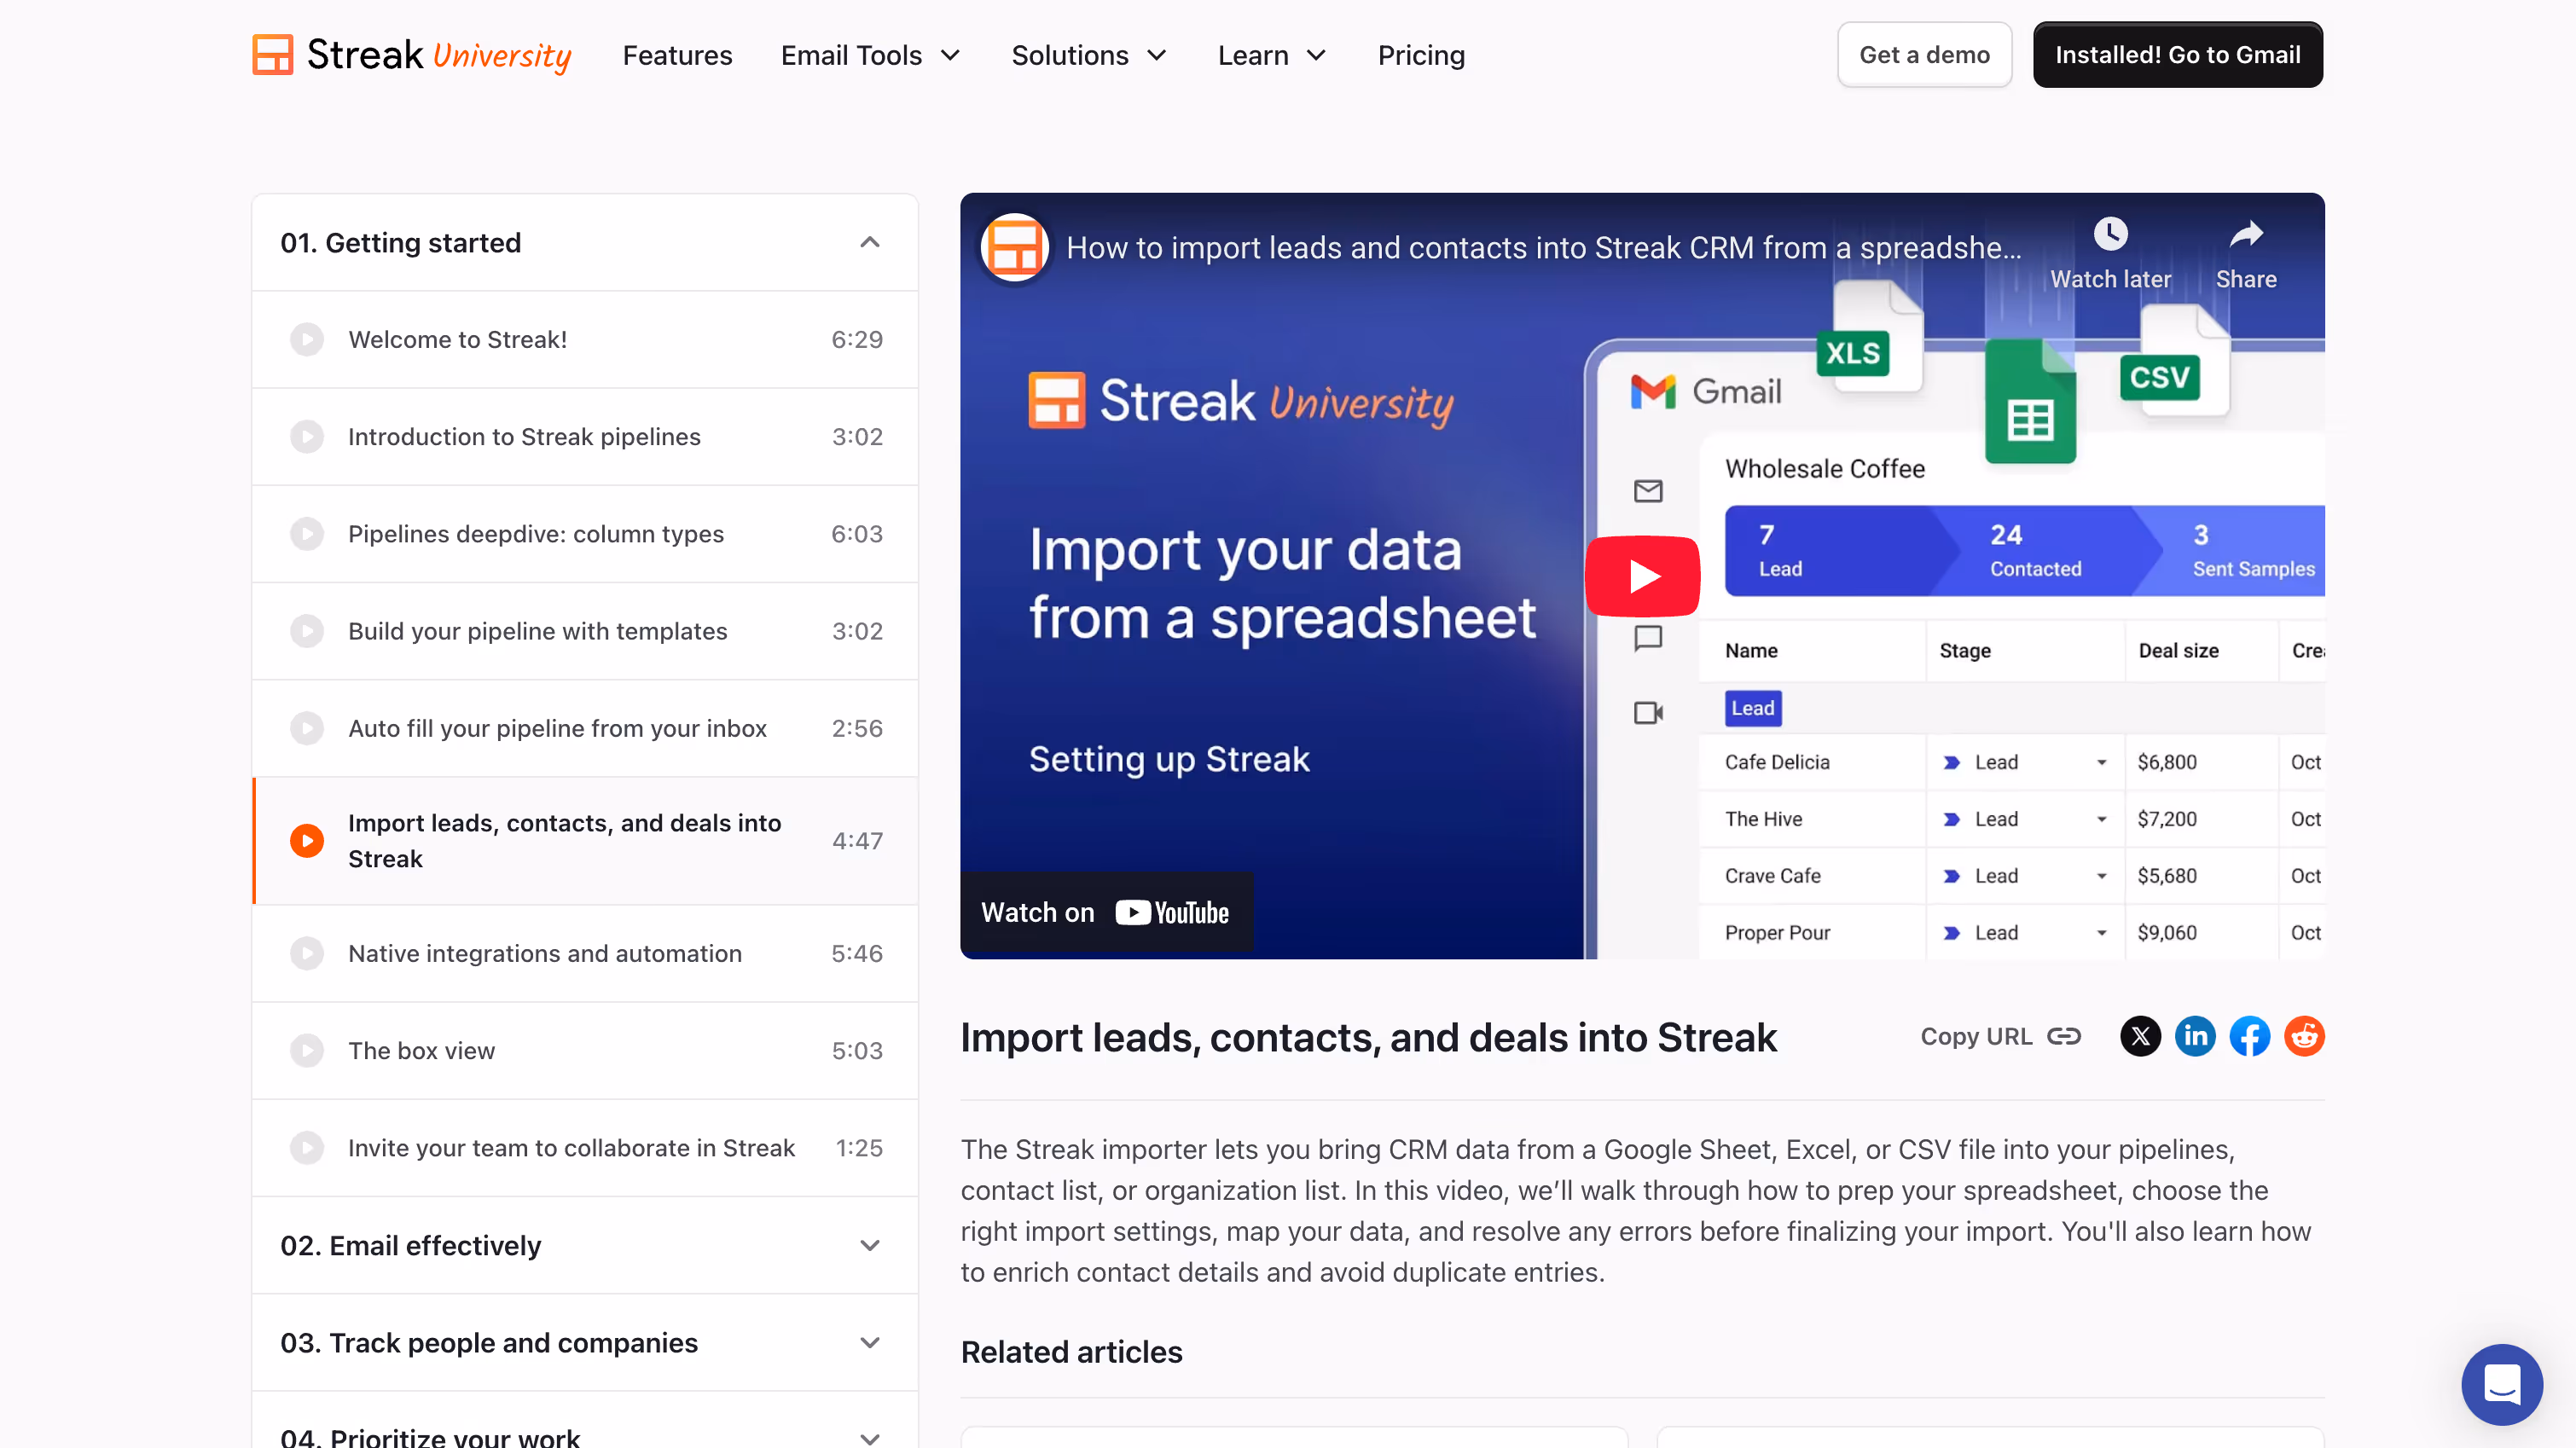
Task: Collapse the 01. Getting started section
Action: (585, 242)
